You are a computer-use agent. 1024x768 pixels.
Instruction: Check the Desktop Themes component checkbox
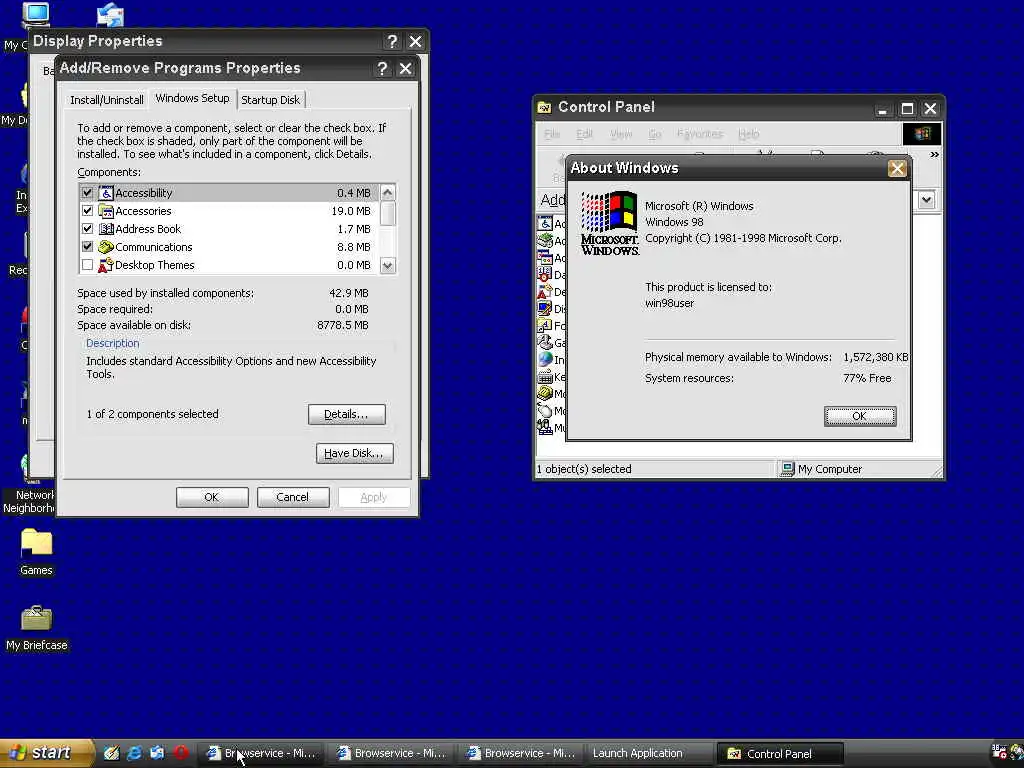(x=88, y=265)
